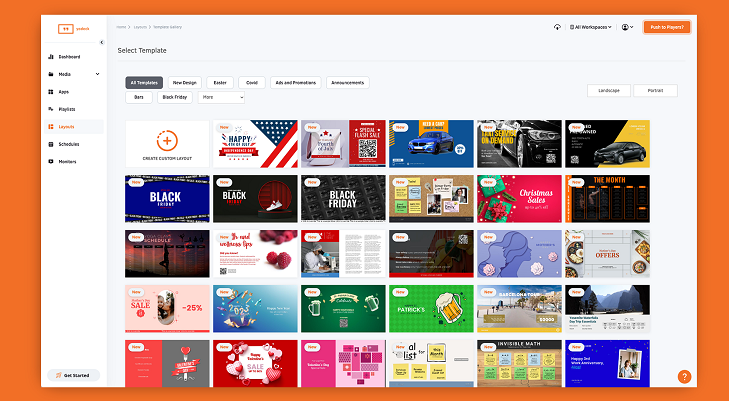Open the blue Black Friday template
Screen dimensions: 729x401
167,199
